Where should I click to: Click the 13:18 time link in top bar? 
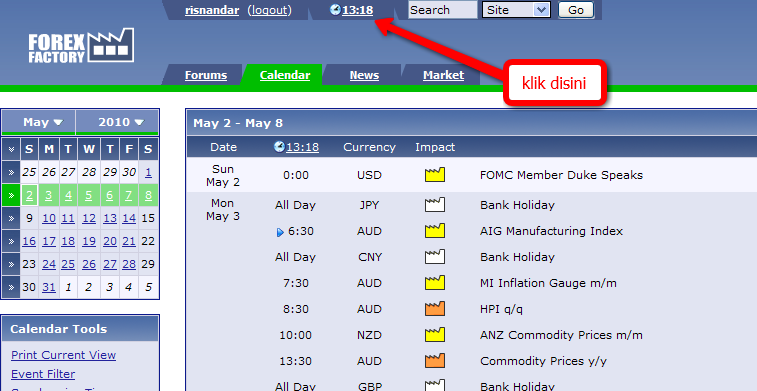click(x=357, y=10)
